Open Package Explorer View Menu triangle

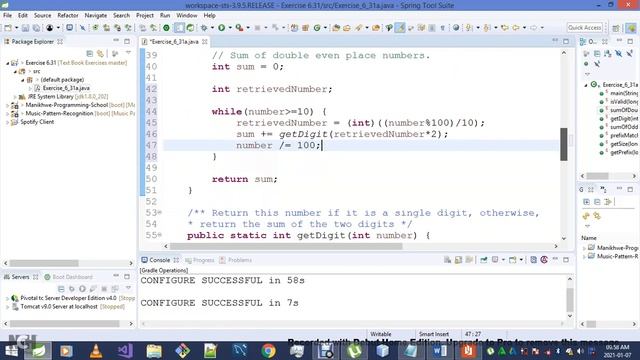point(128,53)
